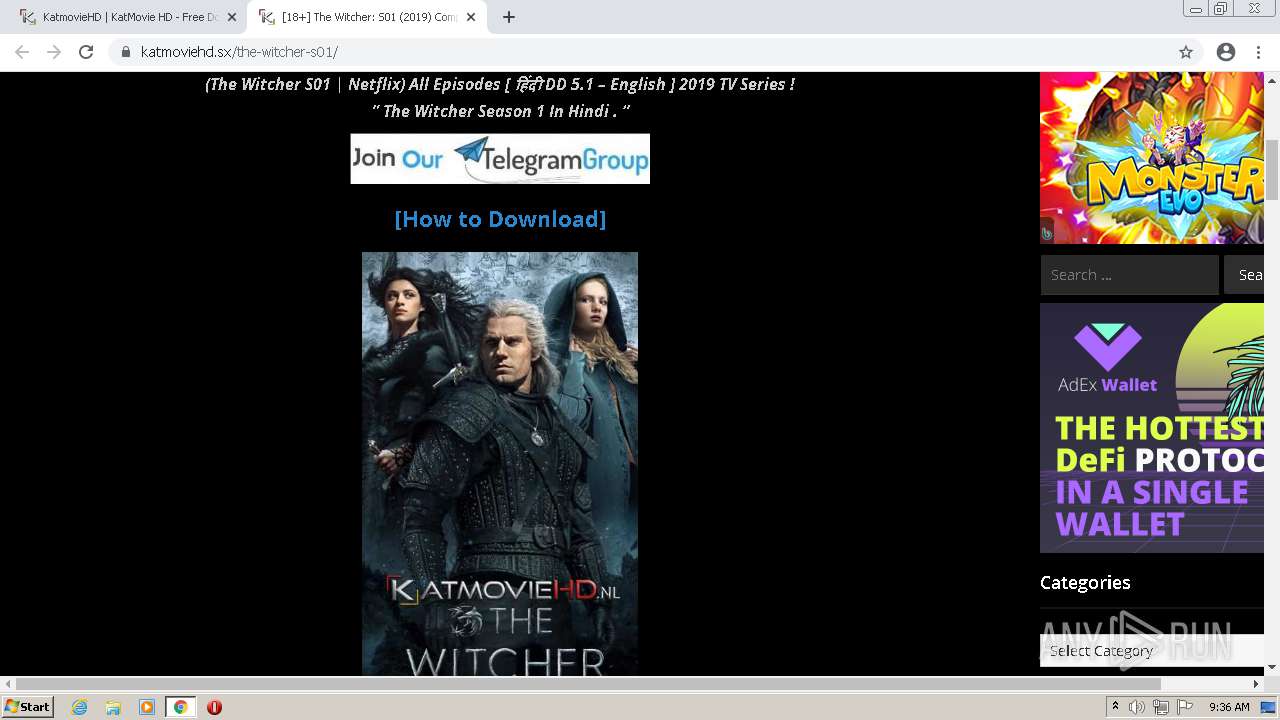Click the 9:36 AM clock

click(x=1229, y=707)
